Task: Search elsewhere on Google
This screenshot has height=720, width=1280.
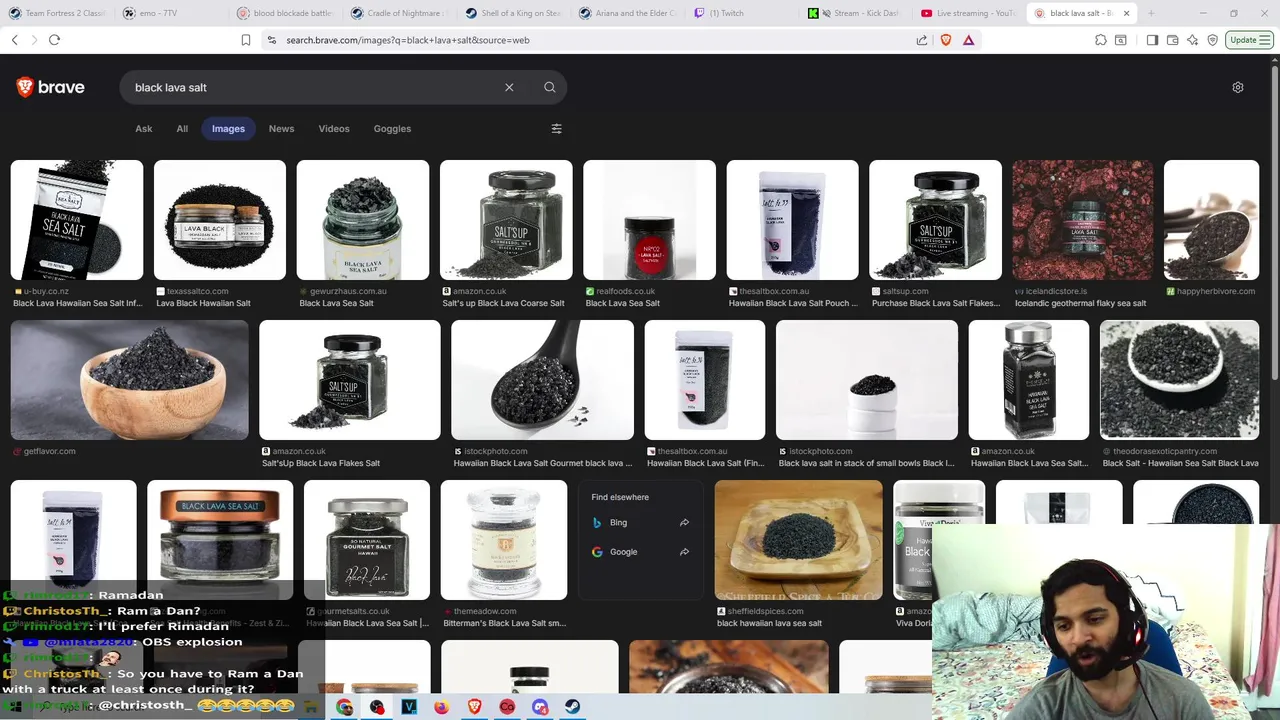Action: click(x=640, y=551)
